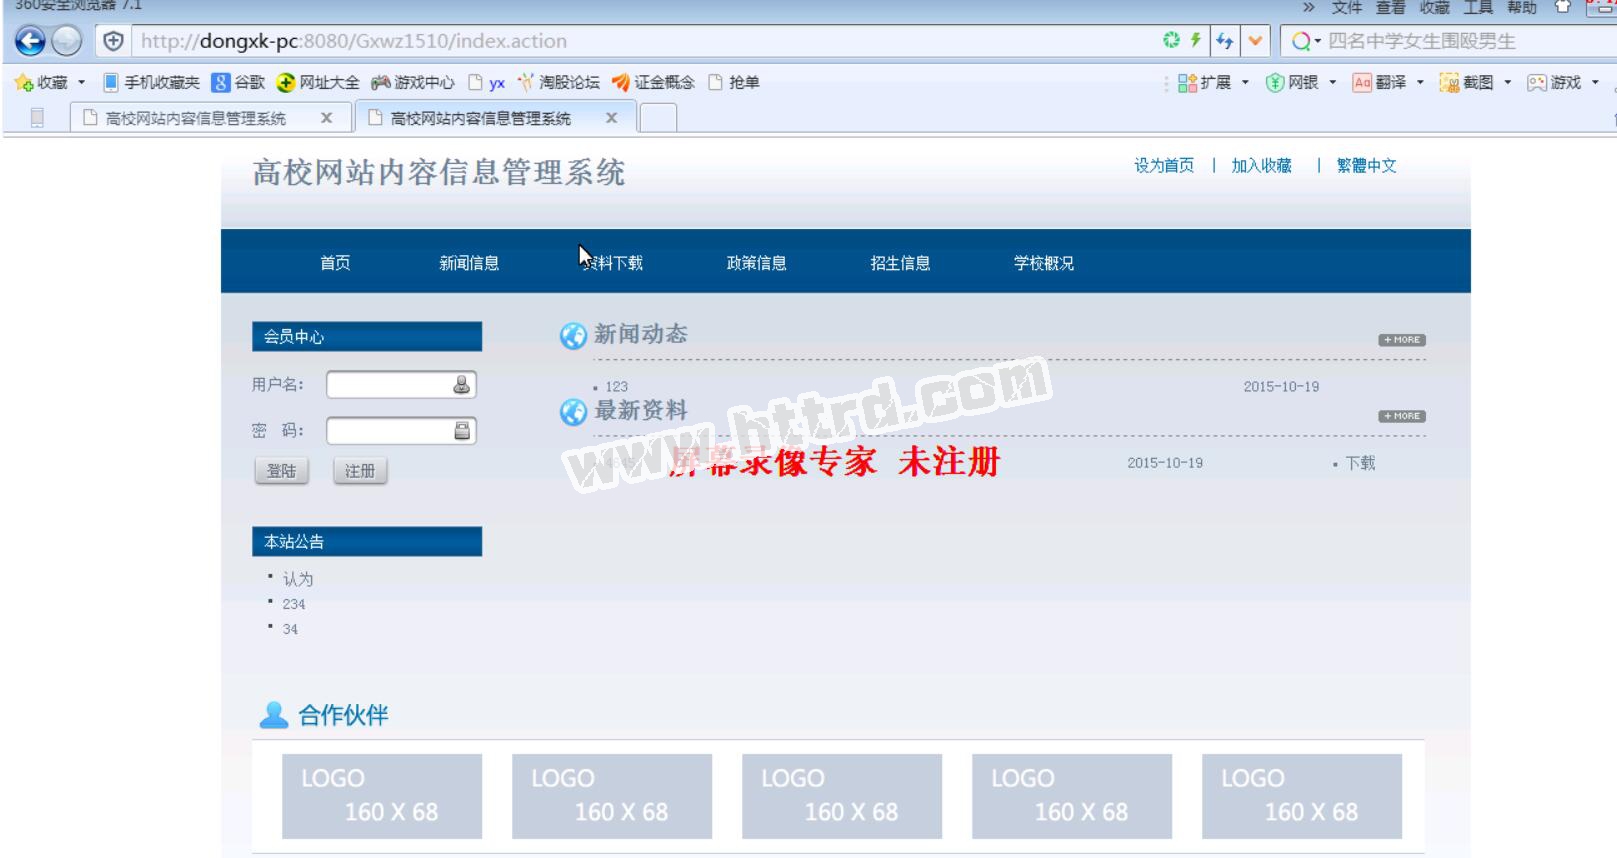Click the green refresh icon in address bar
This screenshot has width=1617, height=858.
1171,40
